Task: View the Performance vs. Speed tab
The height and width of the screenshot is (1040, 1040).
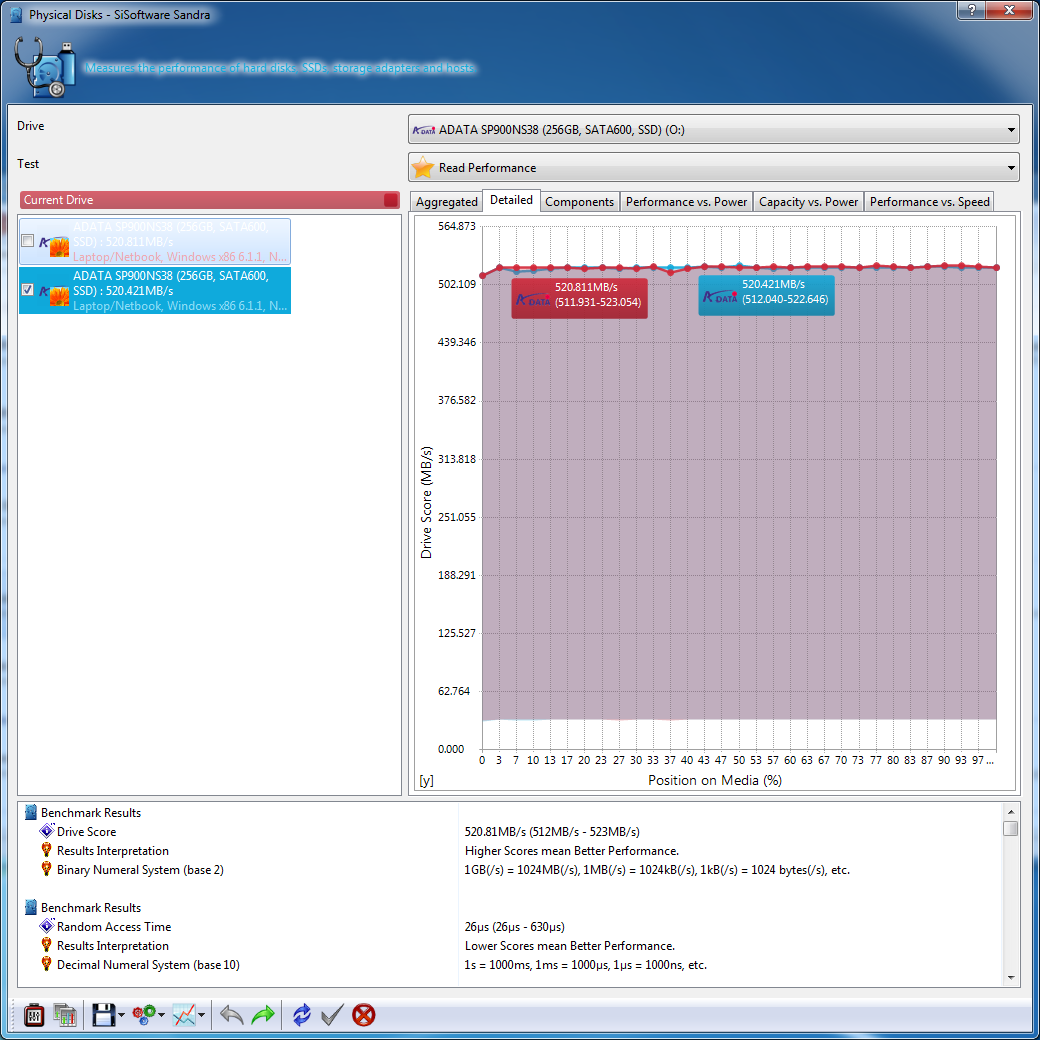Action: click(x=929, y=202)
